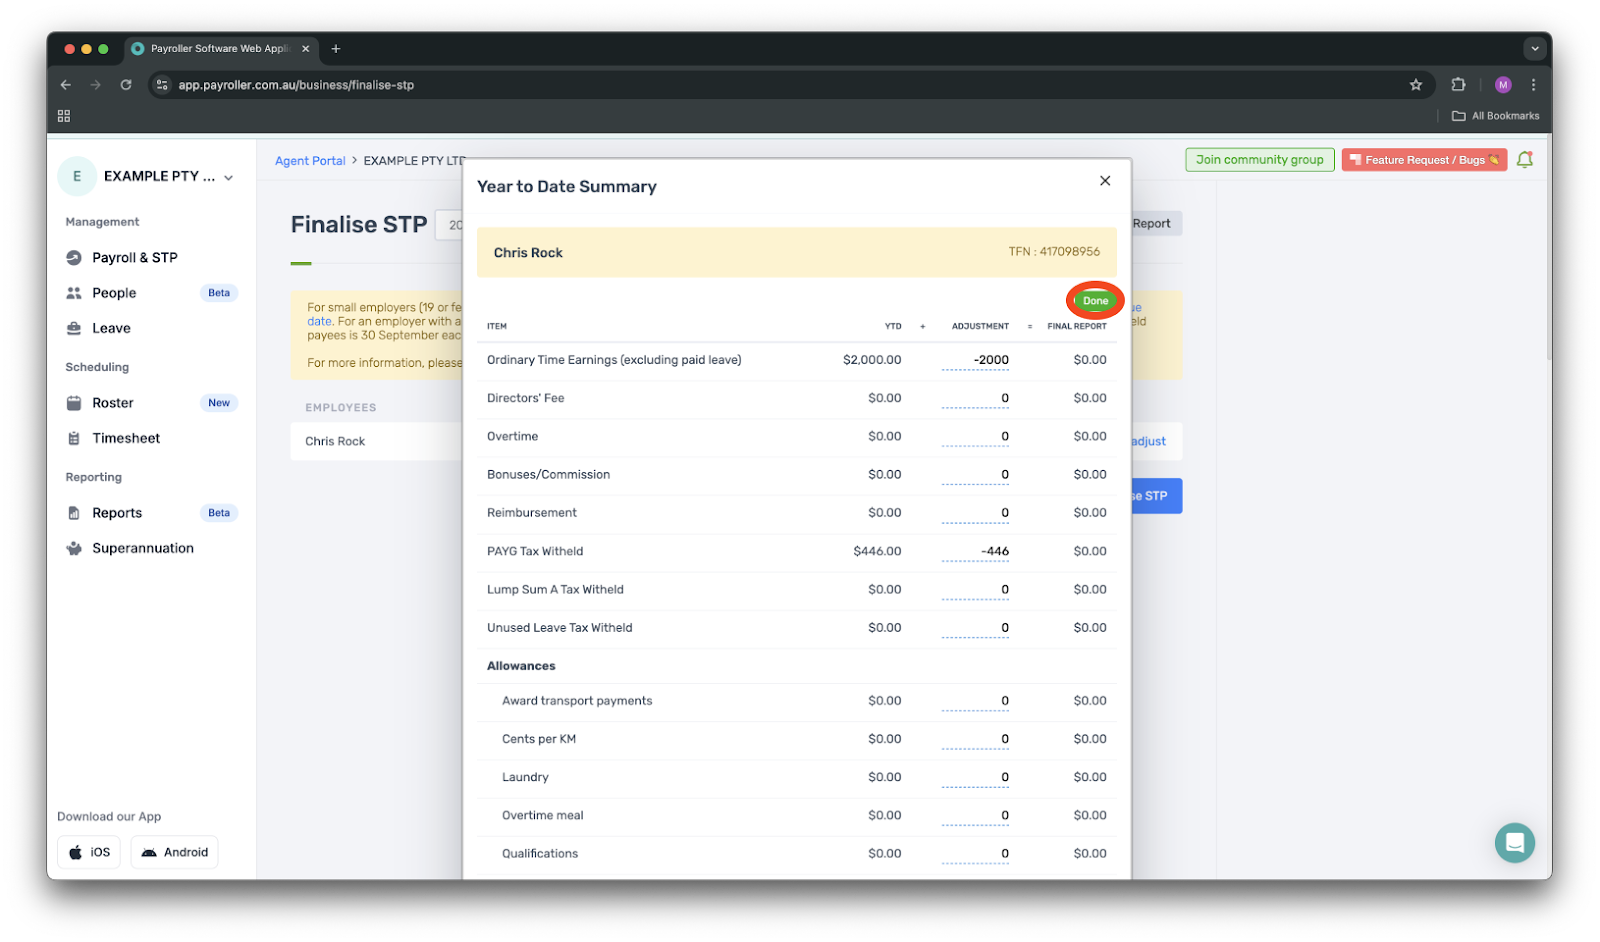Open the chat support widget
The image size is (1600, 942).
(1515, 842)
